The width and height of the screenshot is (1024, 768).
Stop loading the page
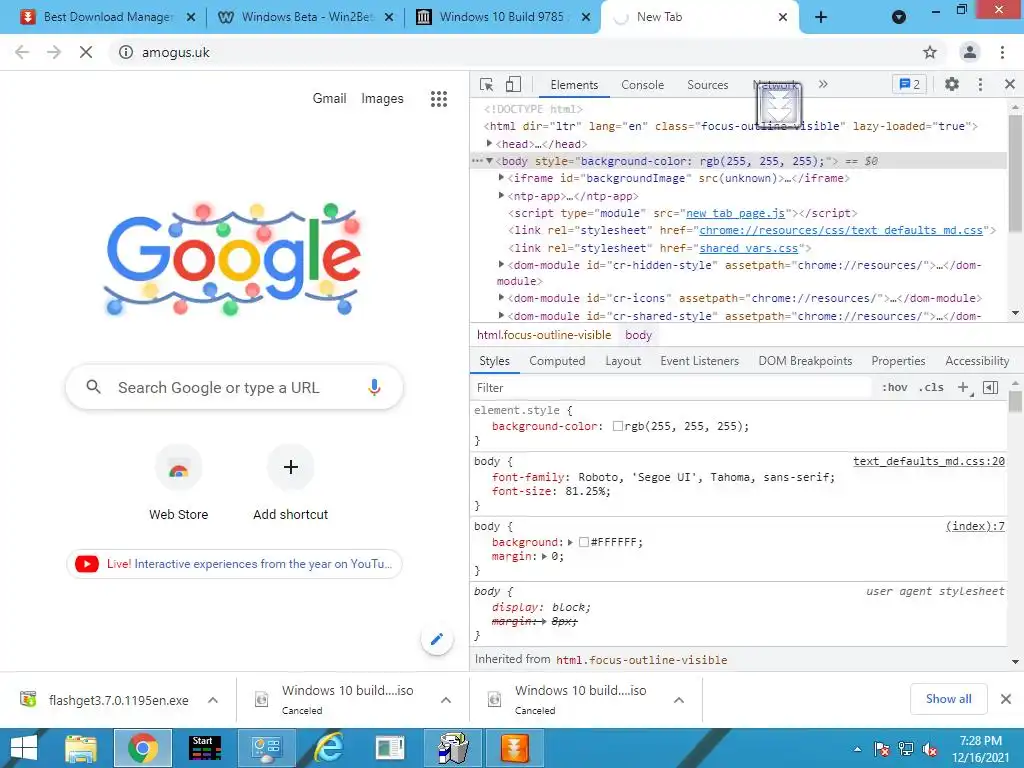pyautogui.click(x=86, y=52)
